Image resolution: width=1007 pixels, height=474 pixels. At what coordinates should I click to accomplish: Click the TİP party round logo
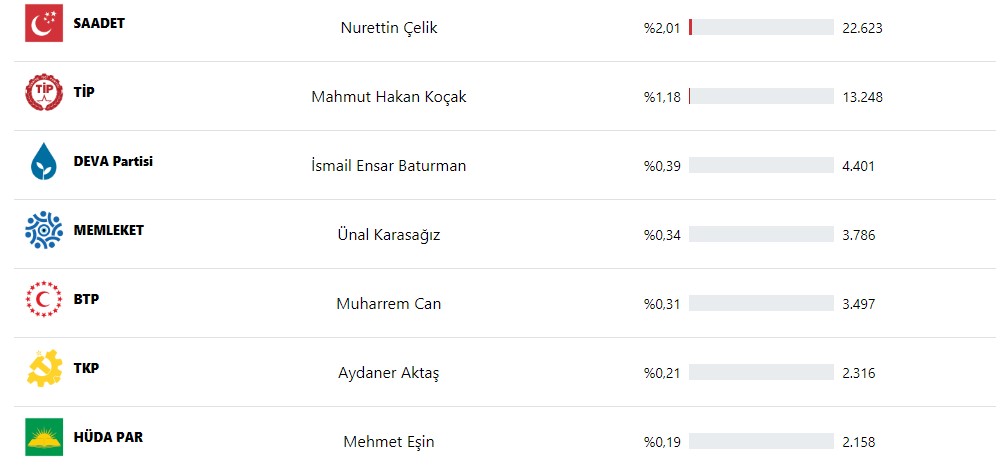44,92
